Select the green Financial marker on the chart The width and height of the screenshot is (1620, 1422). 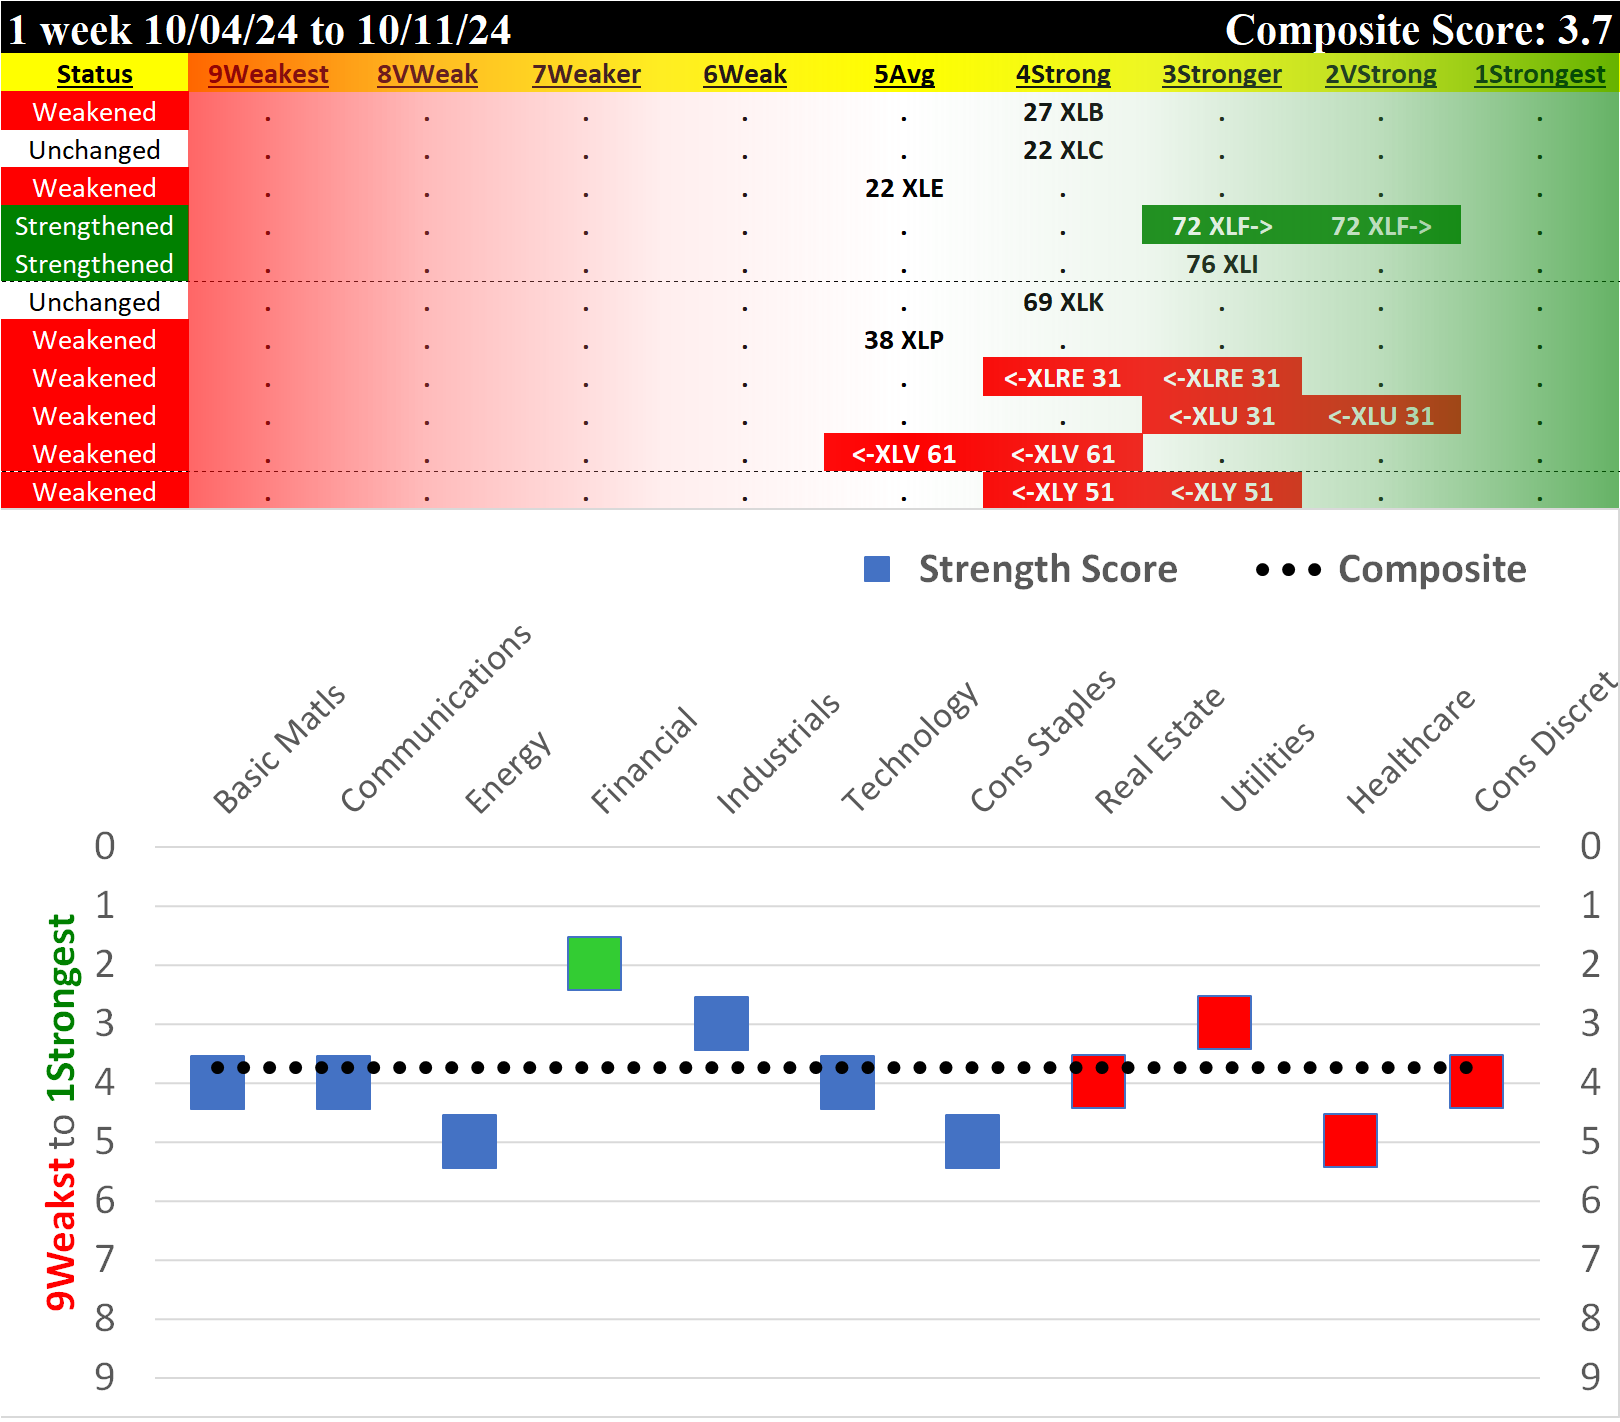[x=594, y=963]
